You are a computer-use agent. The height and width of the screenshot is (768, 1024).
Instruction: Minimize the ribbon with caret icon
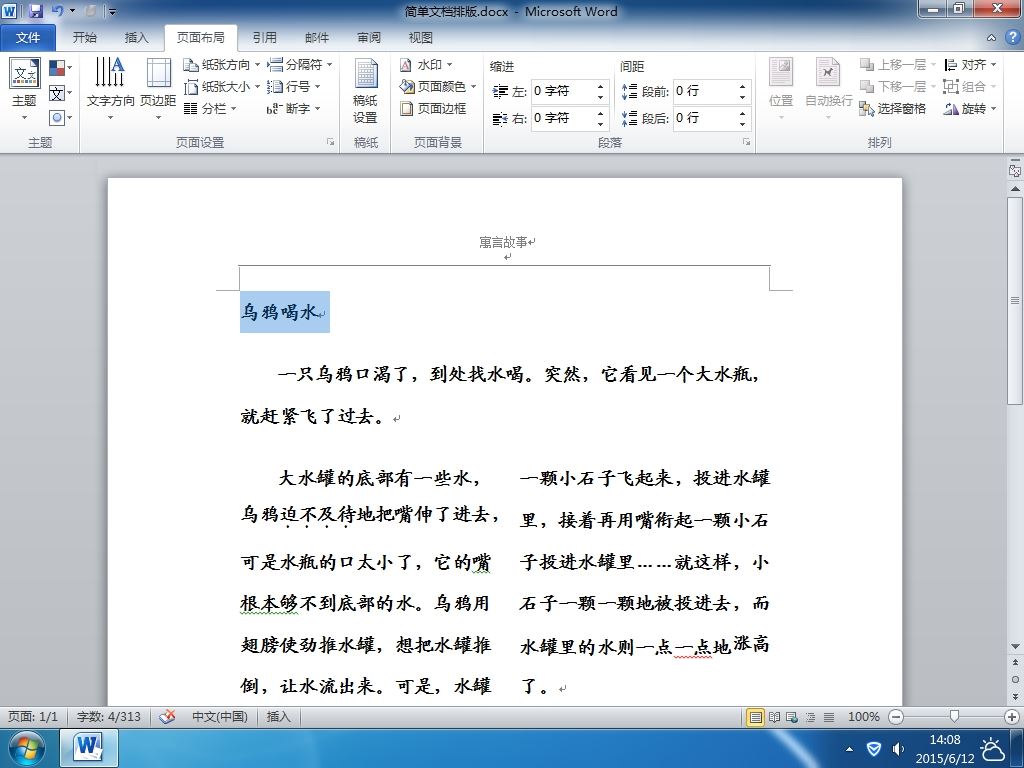pyautogui.click(x=991, y=38)
